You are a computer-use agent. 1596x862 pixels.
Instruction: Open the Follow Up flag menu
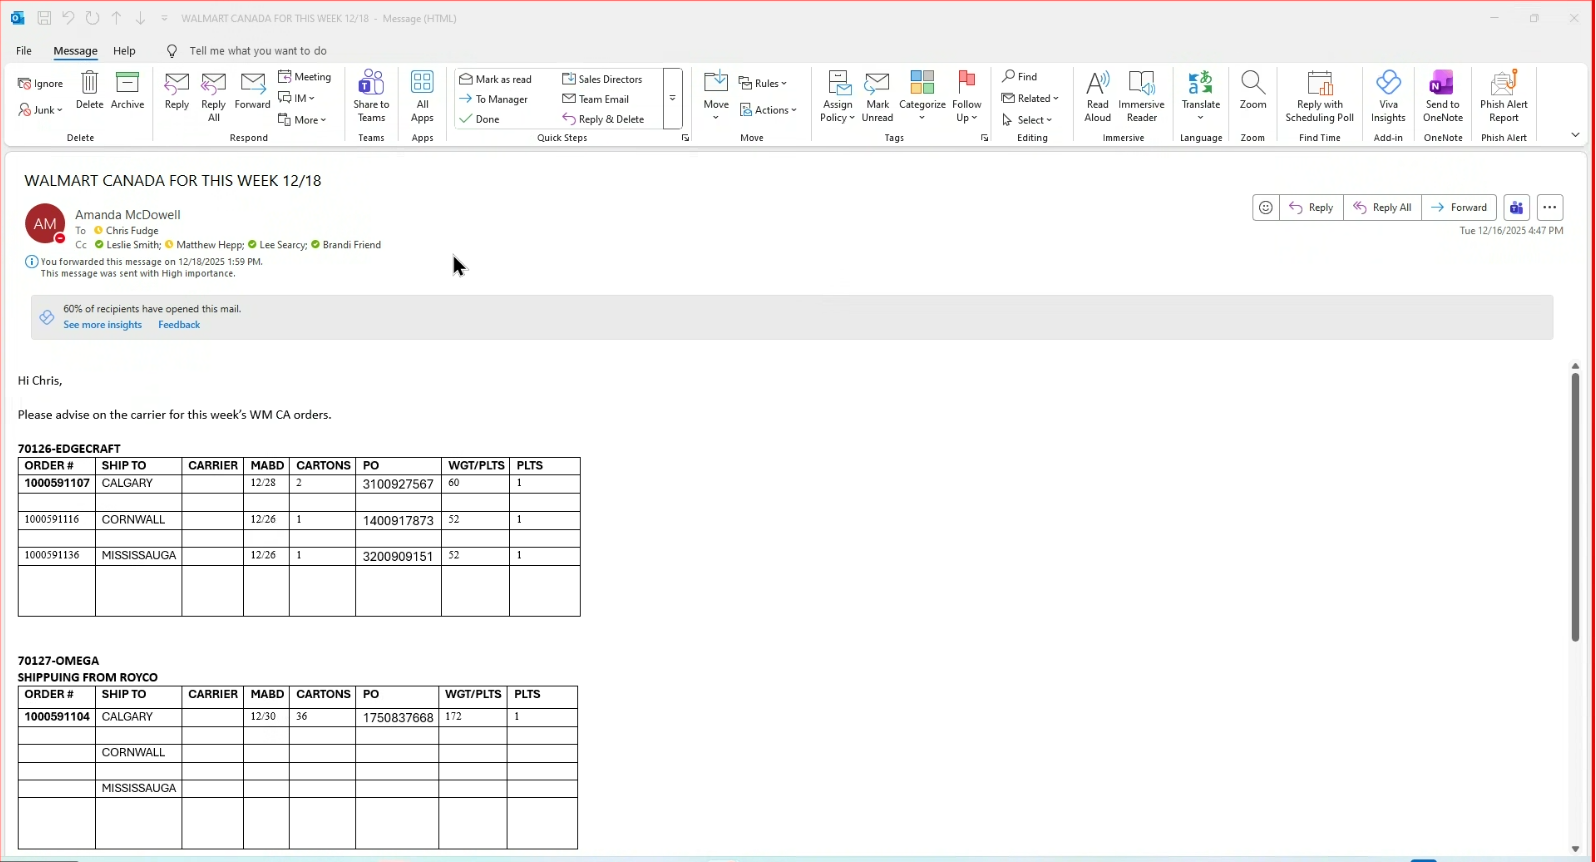click(966, 96)
